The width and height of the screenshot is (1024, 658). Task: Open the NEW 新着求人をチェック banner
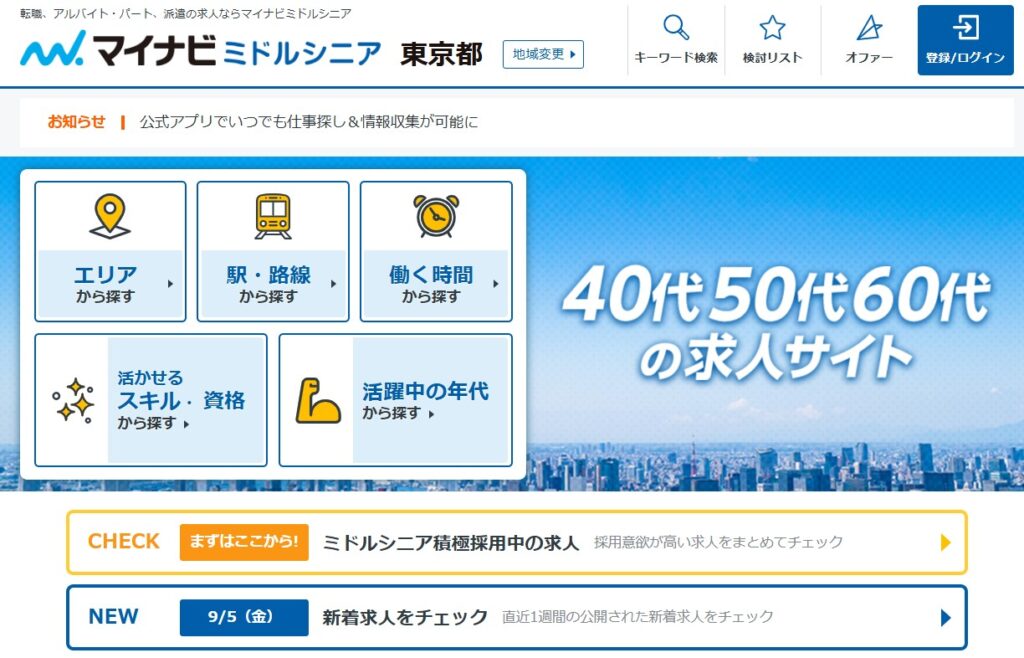[517, 618]
